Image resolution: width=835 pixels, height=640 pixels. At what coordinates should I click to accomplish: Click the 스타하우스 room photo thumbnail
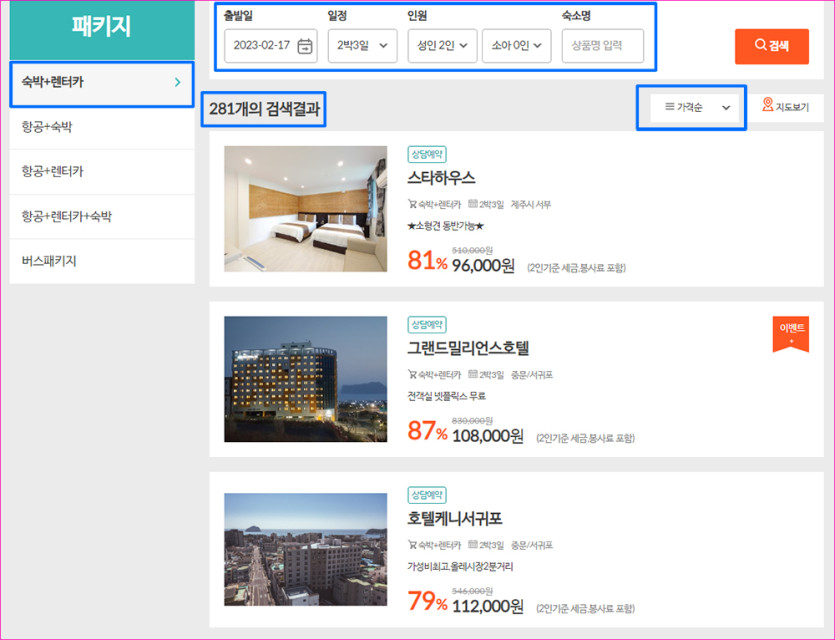pyautogui.click(x=306, y=209)
